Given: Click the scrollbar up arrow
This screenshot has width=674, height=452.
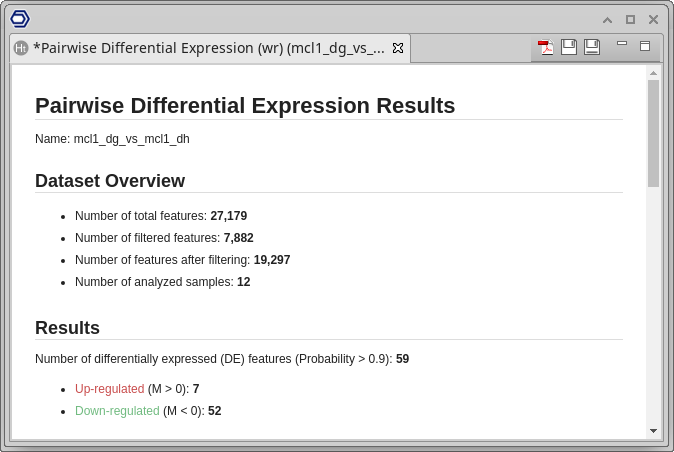Looking at the screenshot, I should click(x=653, y=73).
